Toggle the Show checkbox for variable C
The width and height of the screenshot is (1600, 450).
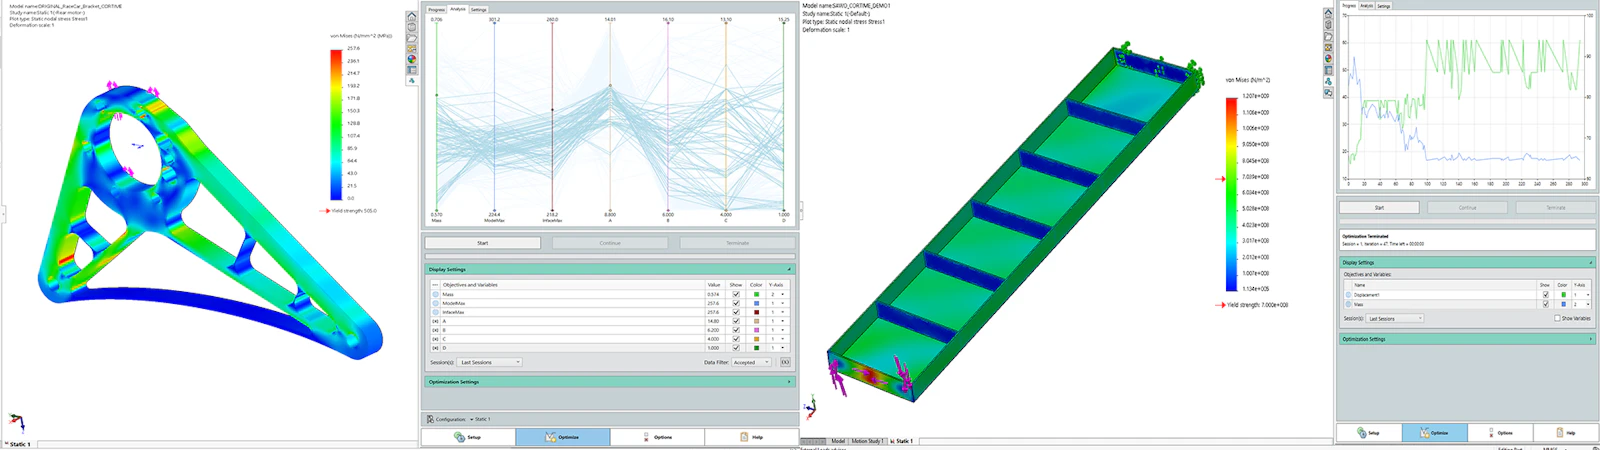point(736,339)
